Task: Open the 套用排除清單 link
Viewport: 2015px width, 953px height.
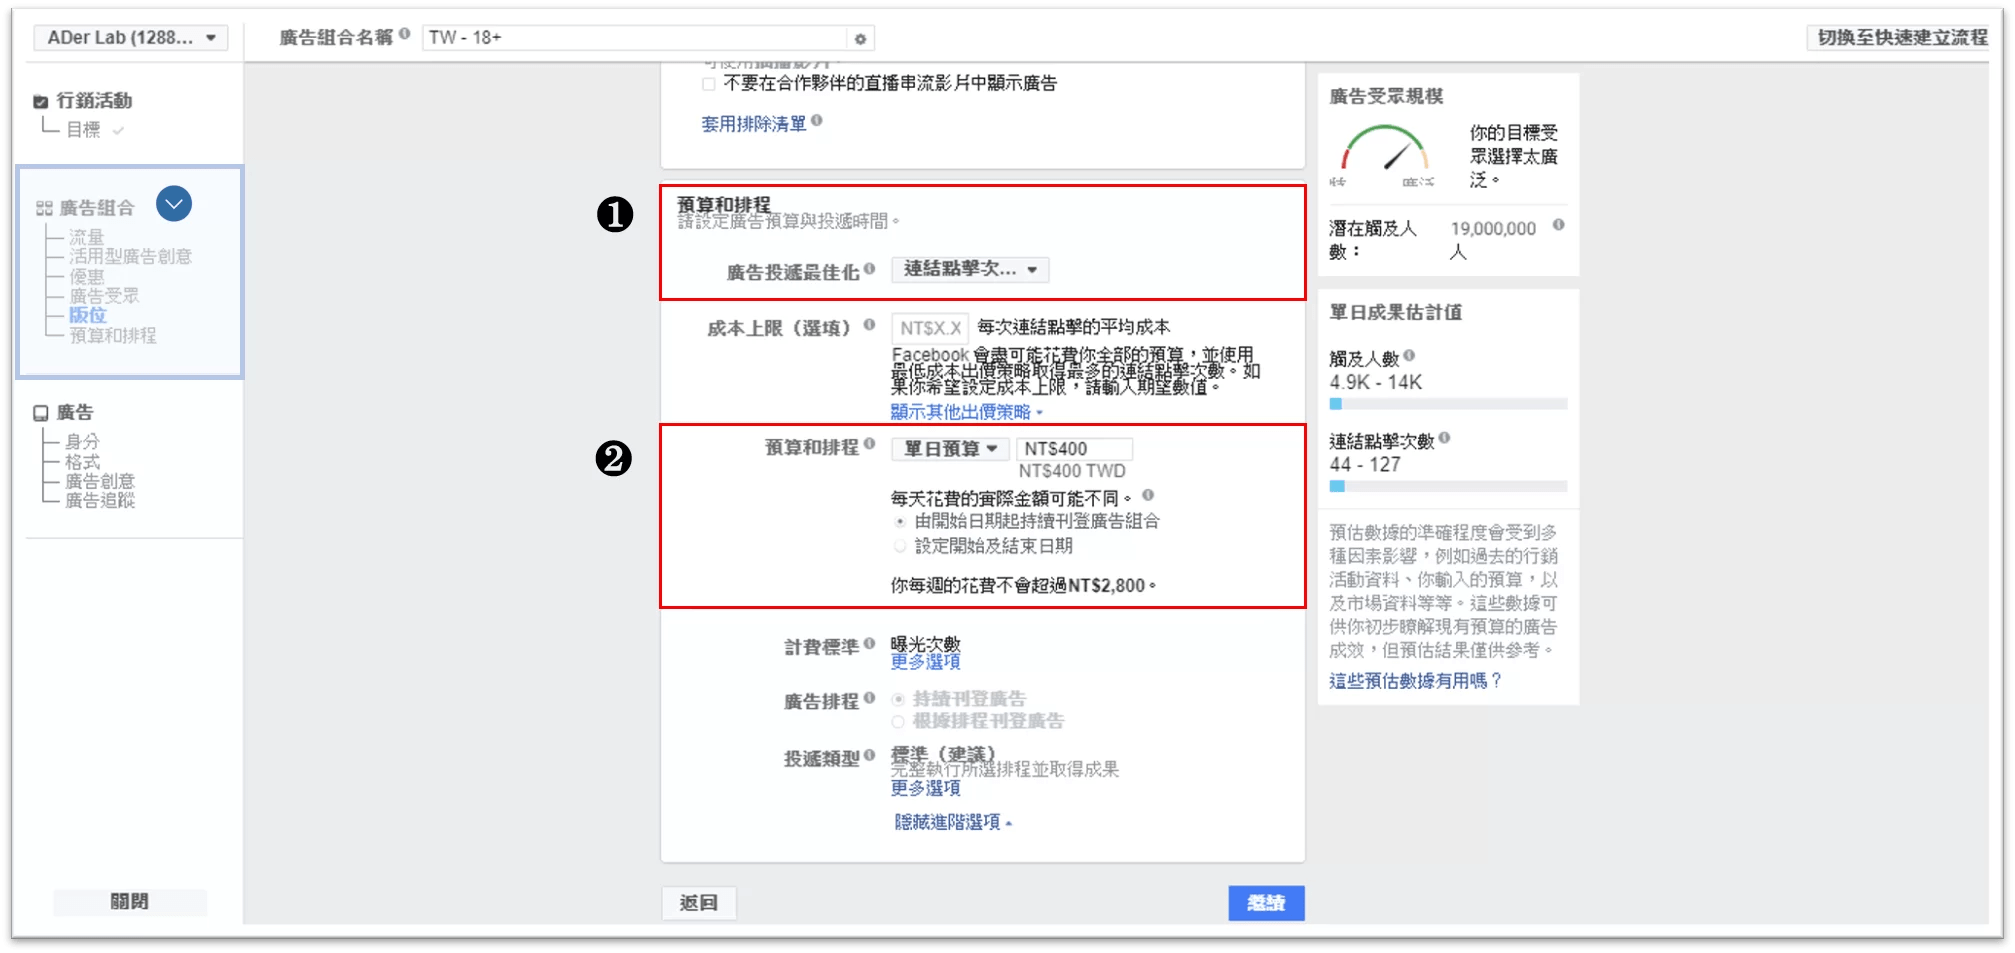Action: coord(753,124)
